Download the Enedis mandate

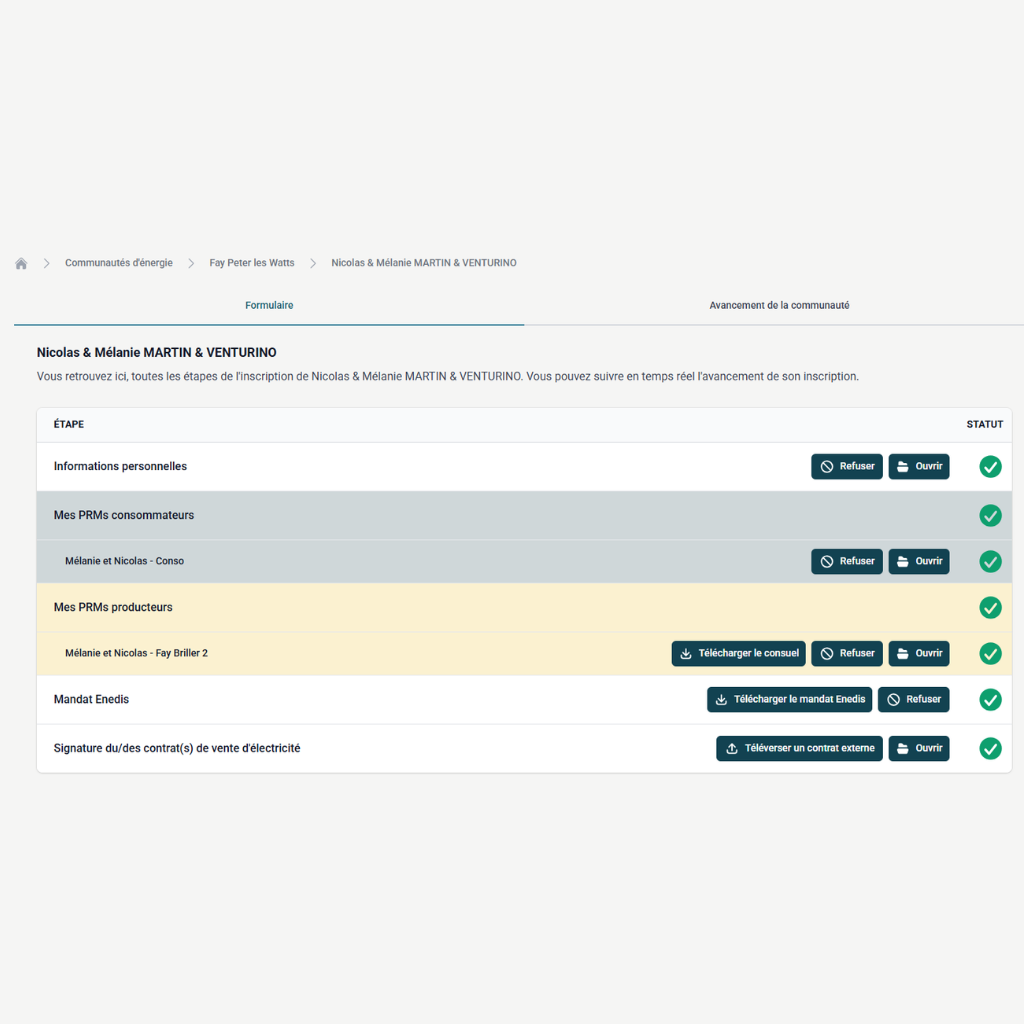(x=789, y=700)
